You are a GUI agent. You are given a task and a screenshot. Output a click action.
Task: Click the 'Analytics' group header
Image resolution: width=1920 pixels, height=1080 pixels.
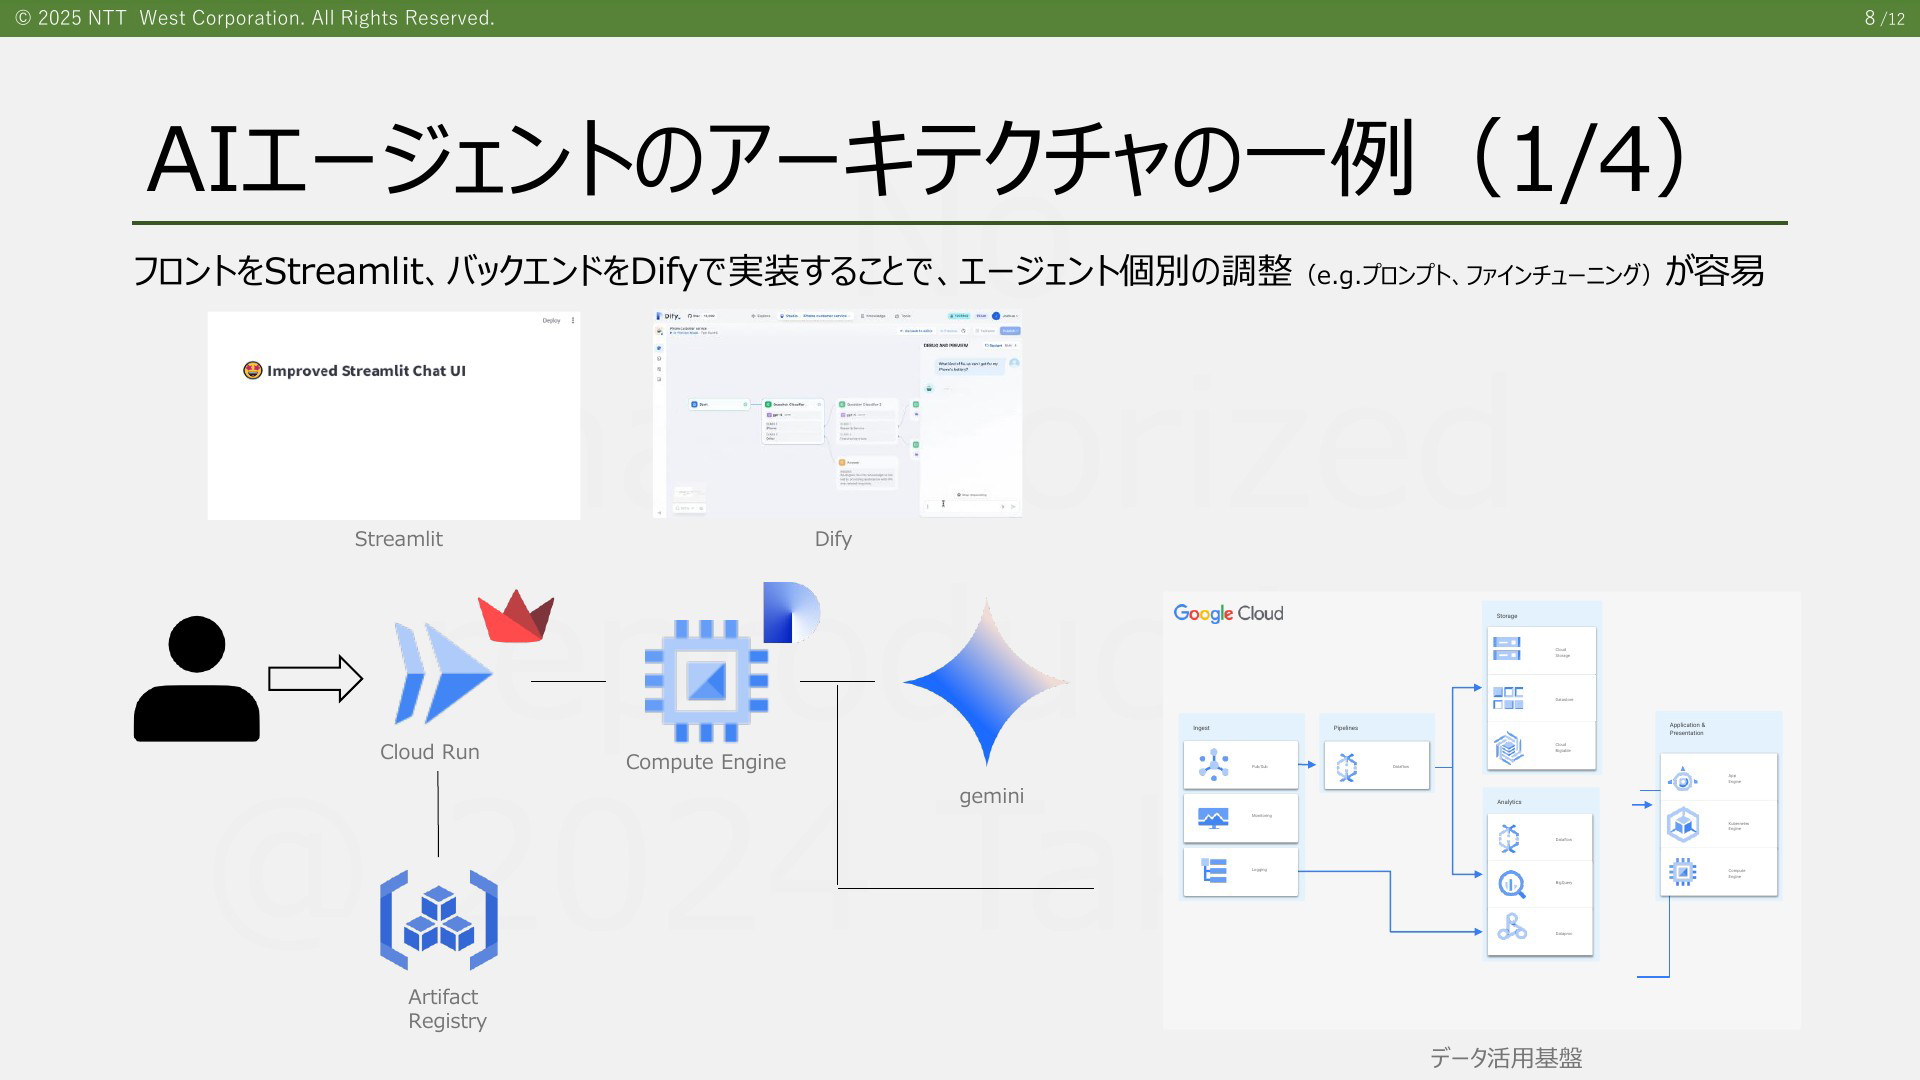click(x=1509, y=802)
